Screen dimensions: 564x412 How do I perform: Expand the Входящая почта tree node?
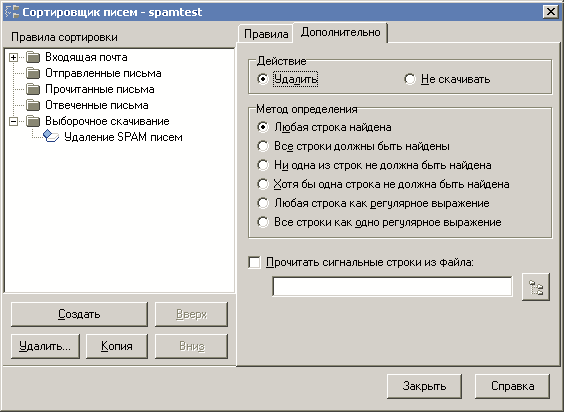(x=13, y=57)
